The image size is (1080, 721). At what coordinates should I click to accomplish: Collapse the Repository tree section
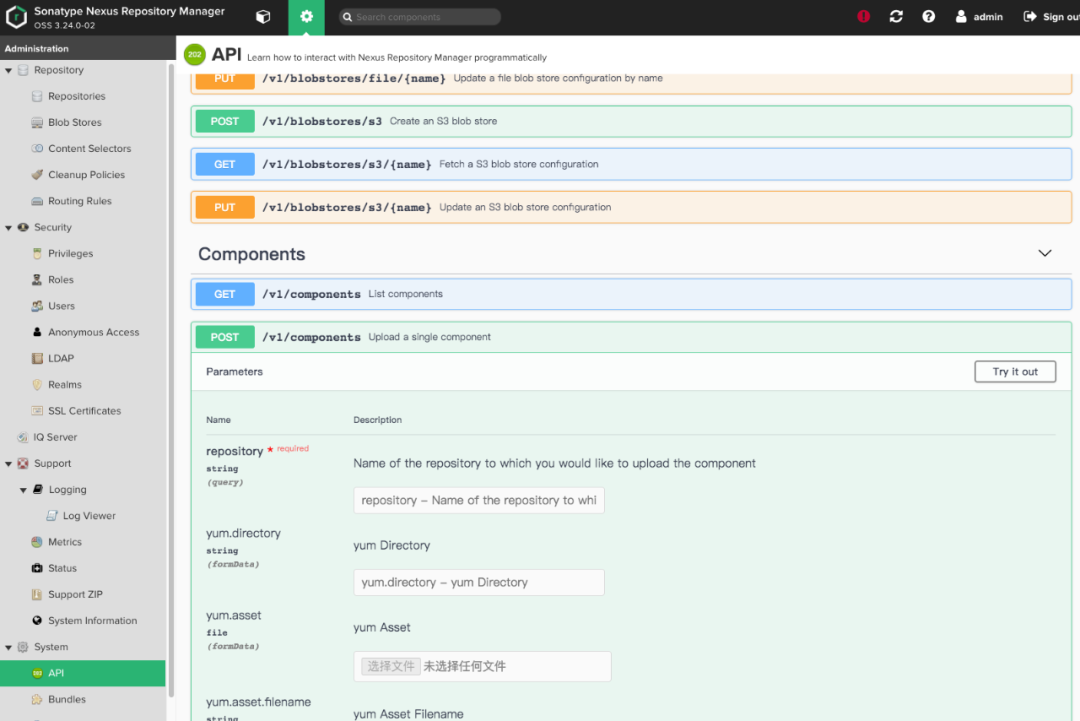click(9, 71)
